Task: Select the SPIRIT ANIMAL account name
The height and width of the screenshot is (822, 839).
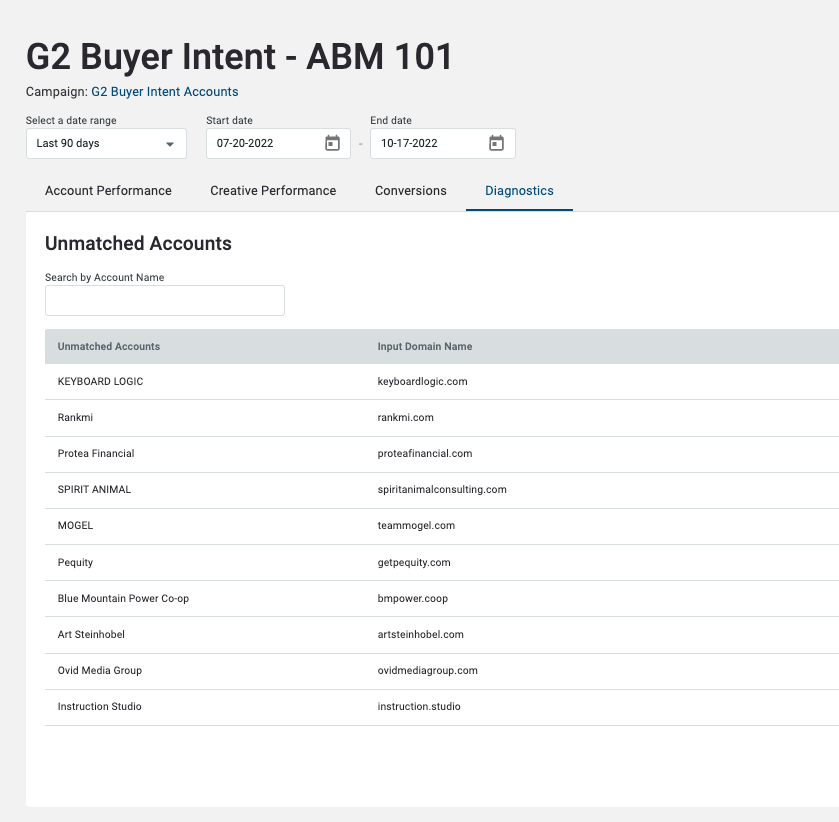Action: tap(94, 489)
